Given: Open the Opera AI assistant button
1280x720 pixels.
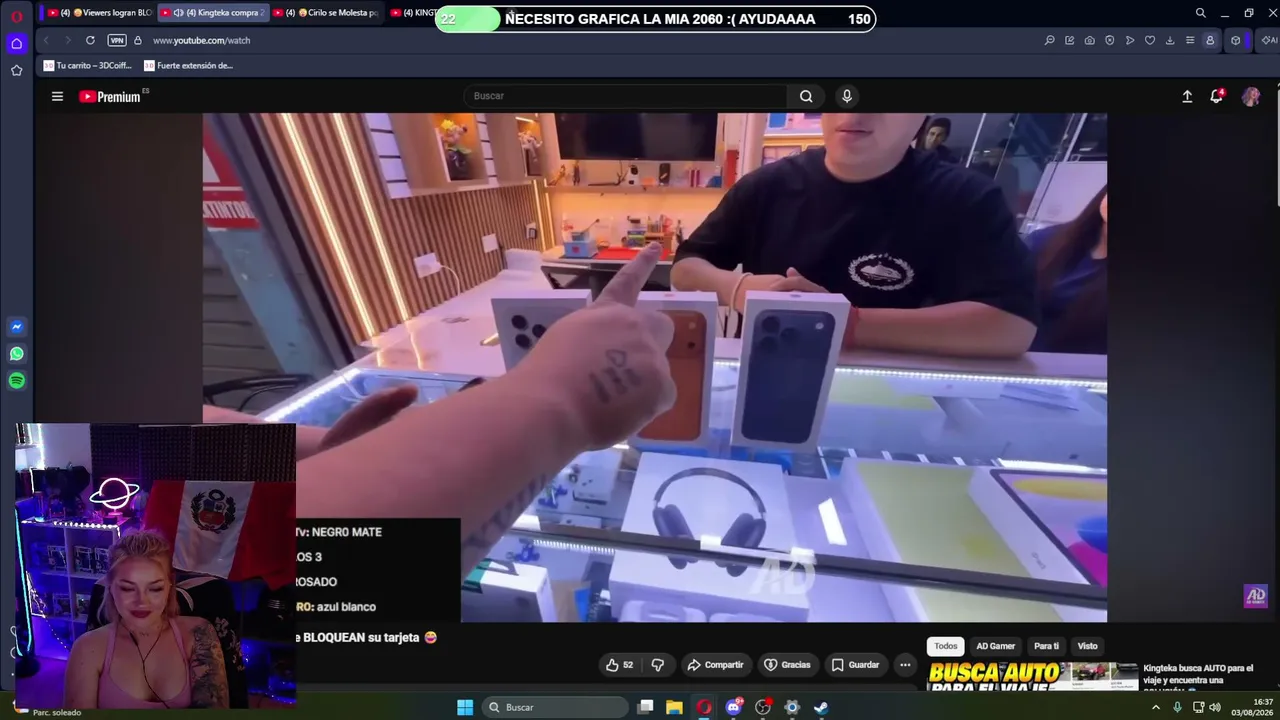Looking at the screenshot, I should click(1268, 40).
